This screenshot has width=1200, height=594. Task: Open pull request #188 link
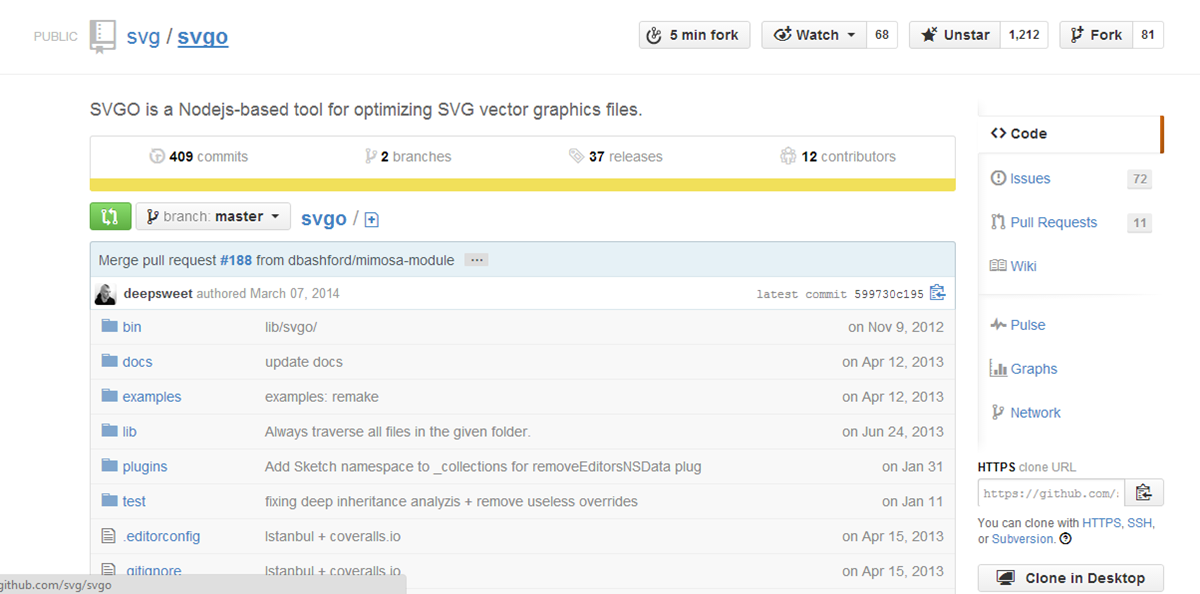(x=236, y=260)
